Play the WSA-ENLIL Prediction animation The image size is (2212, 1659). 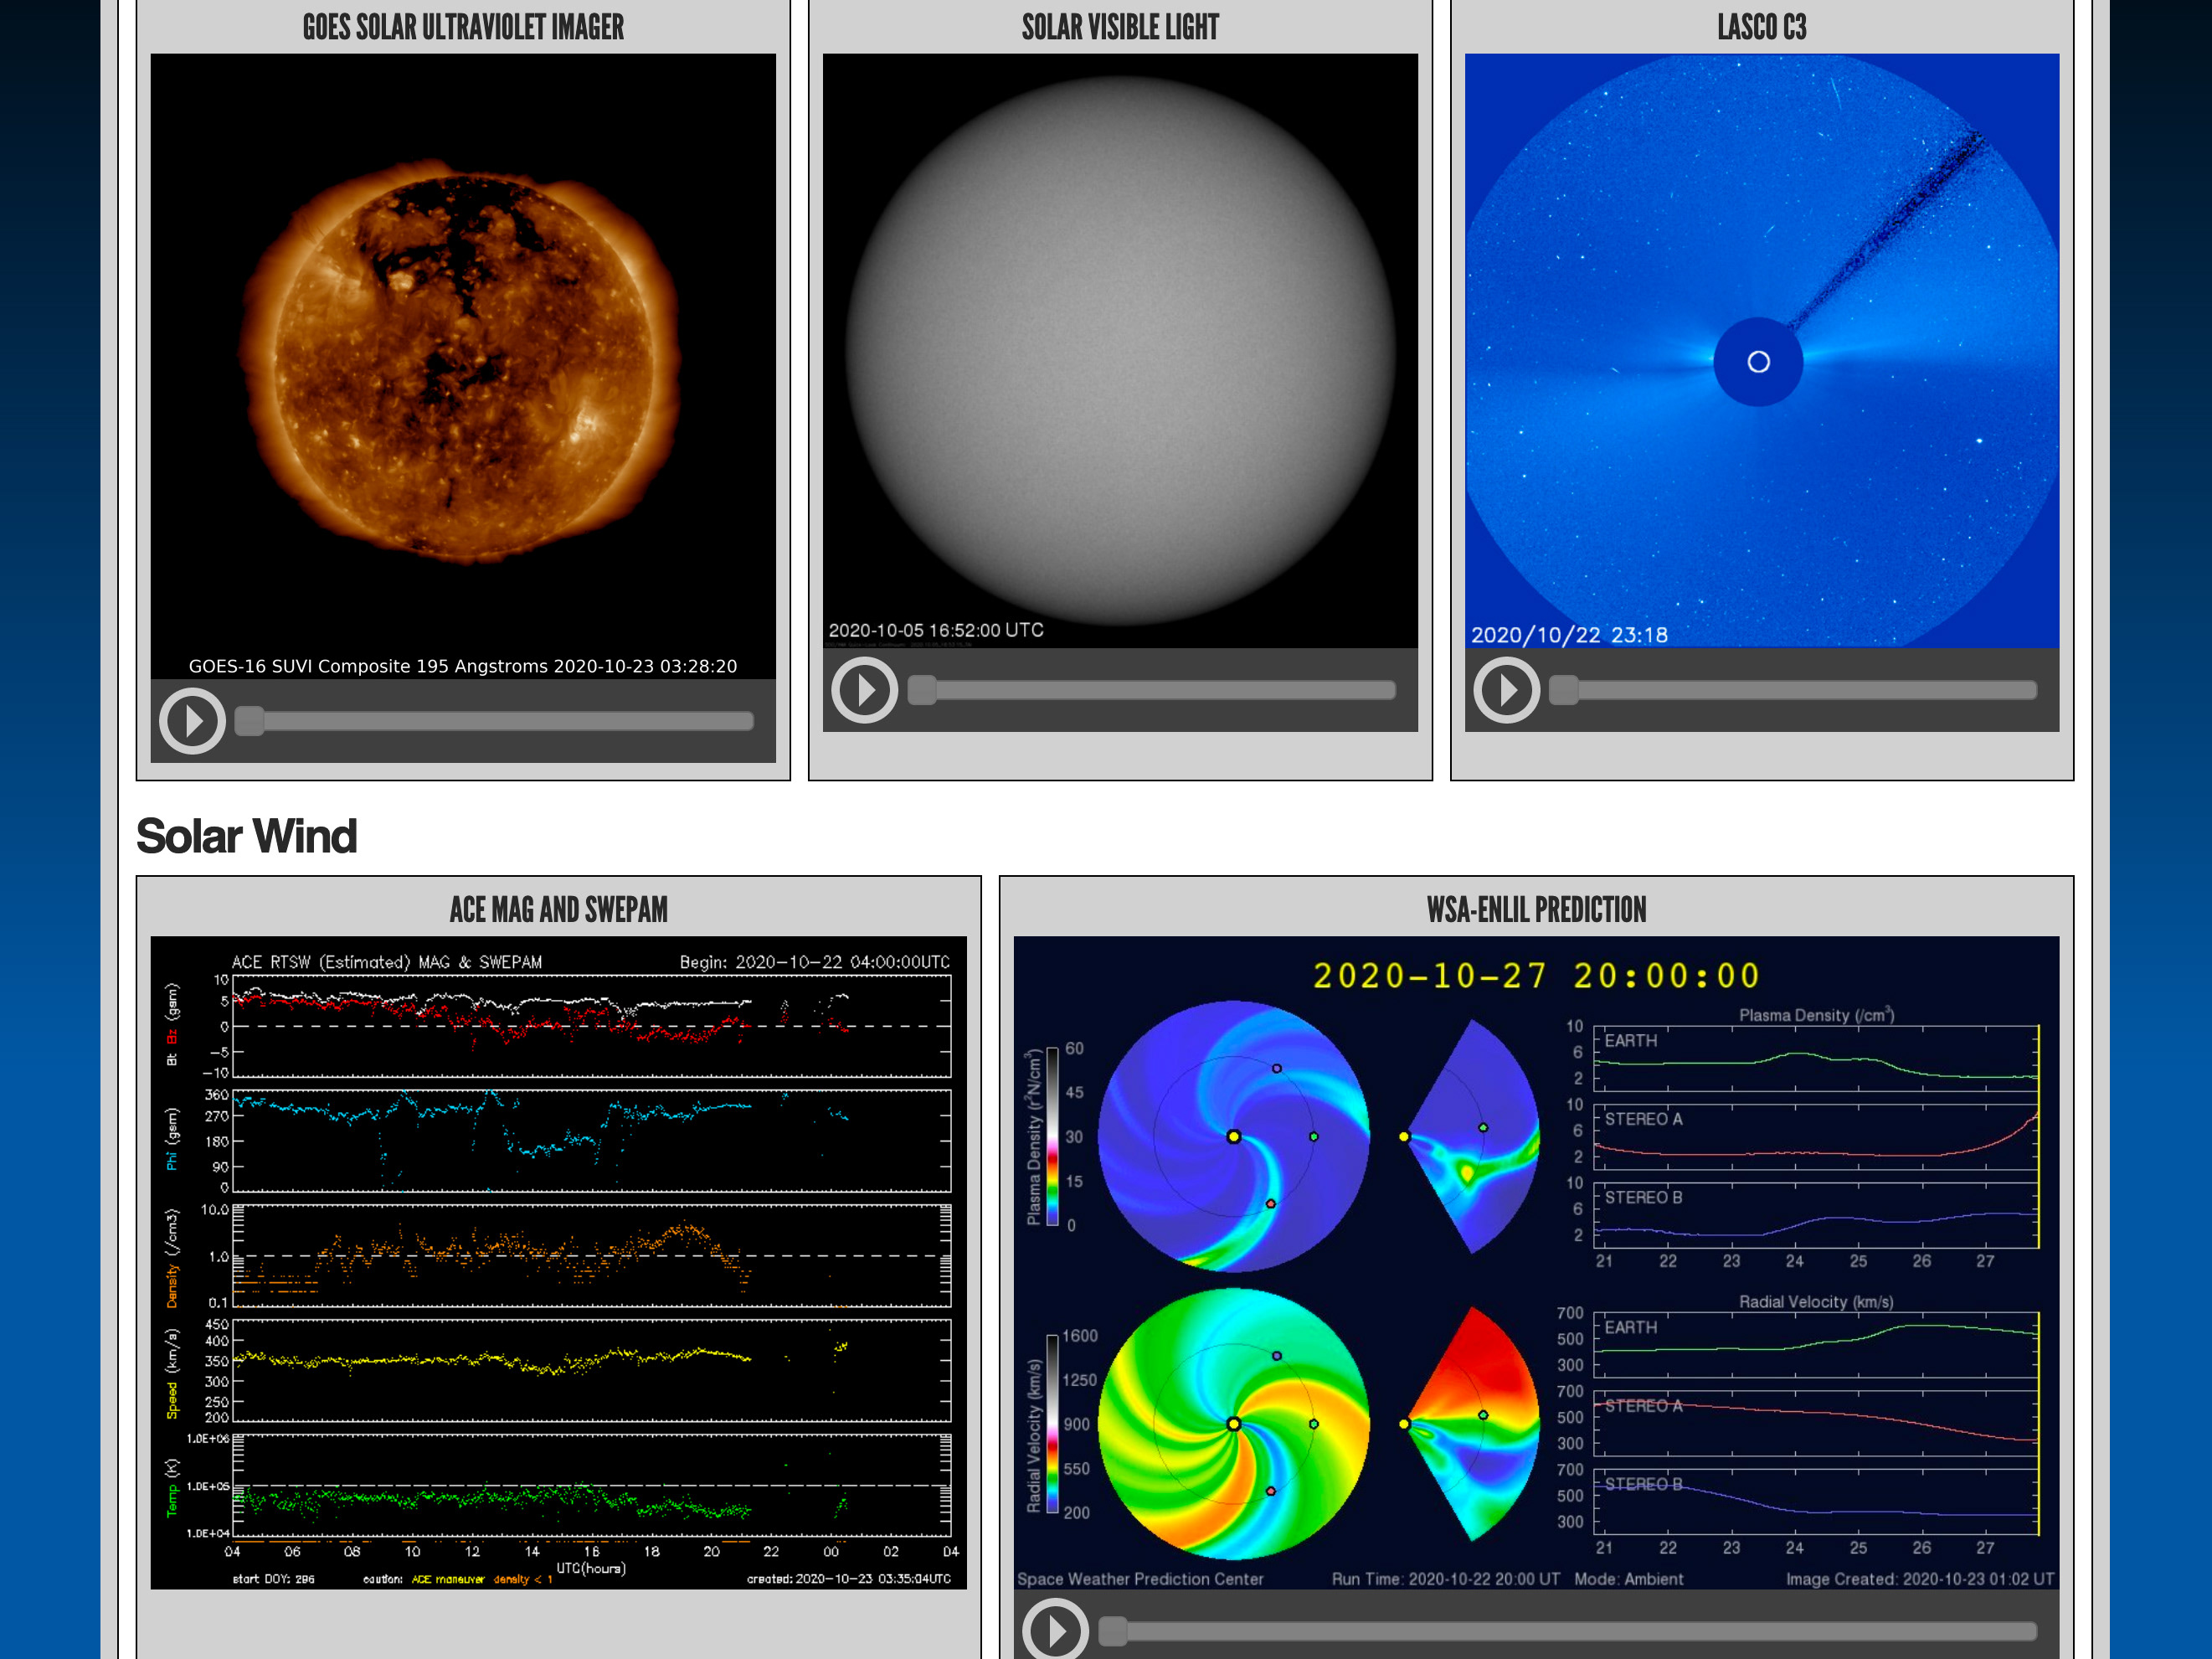tap(1056, 1631)
